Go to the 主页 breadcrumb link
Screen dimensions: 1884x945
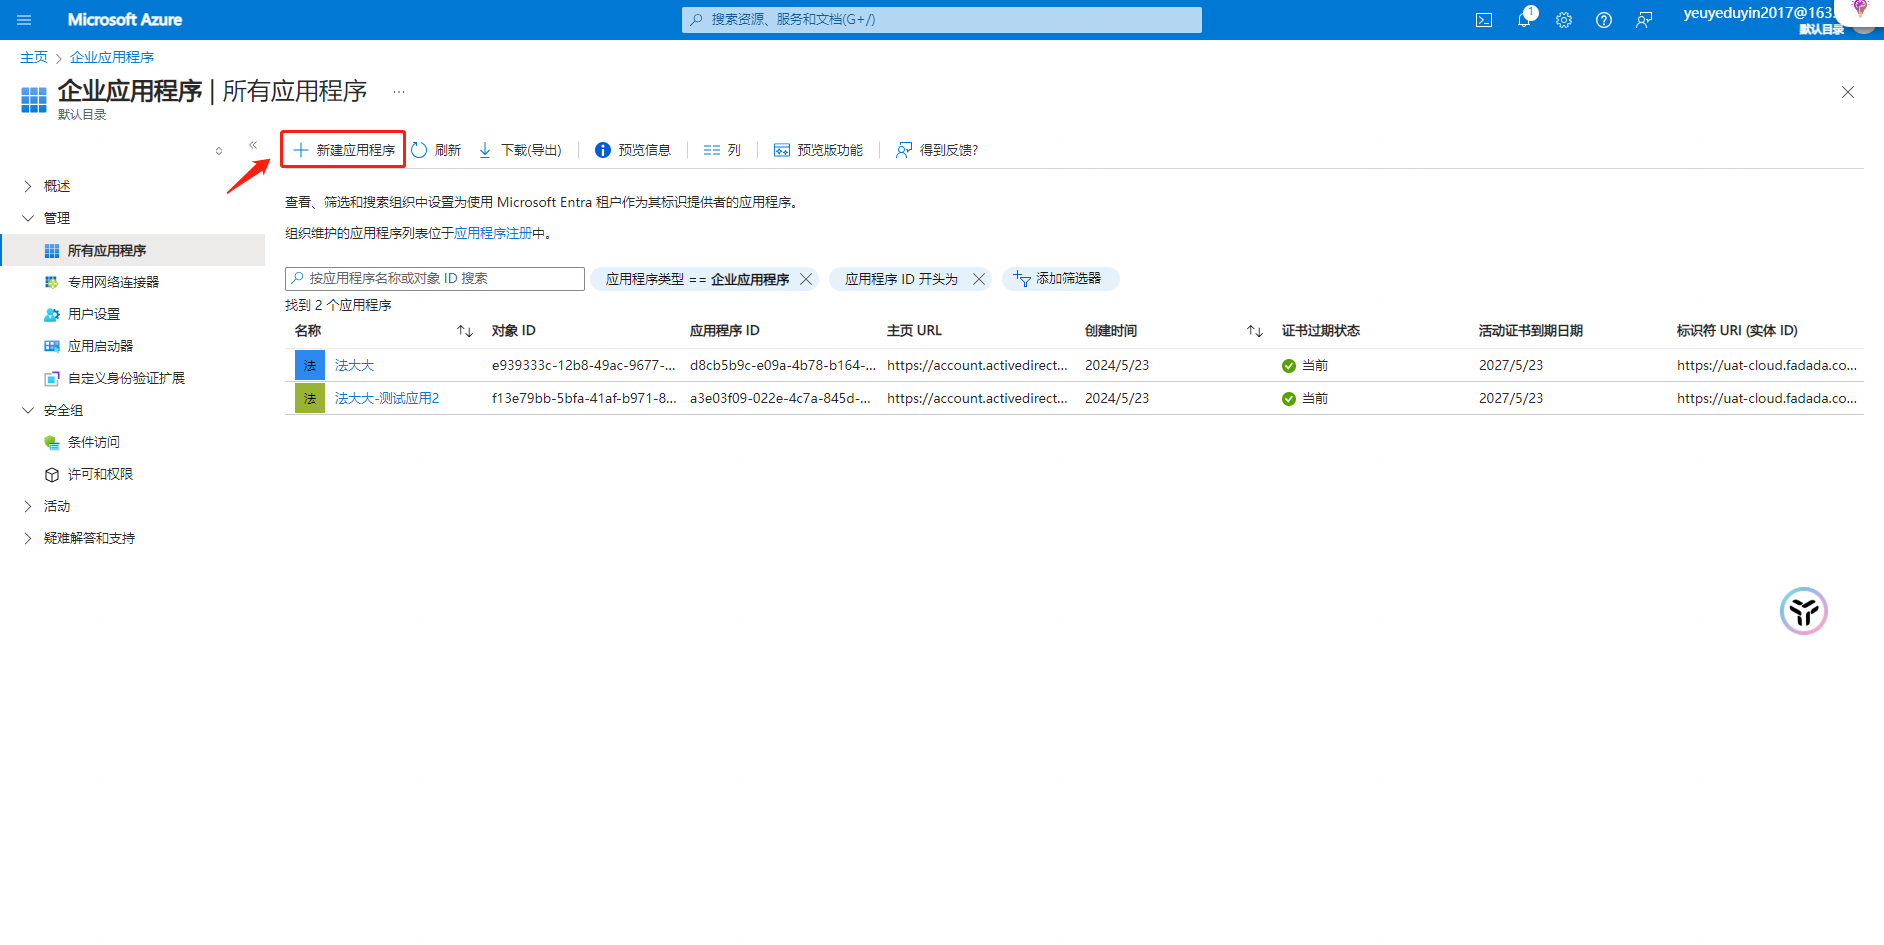[x=34, y=58]
